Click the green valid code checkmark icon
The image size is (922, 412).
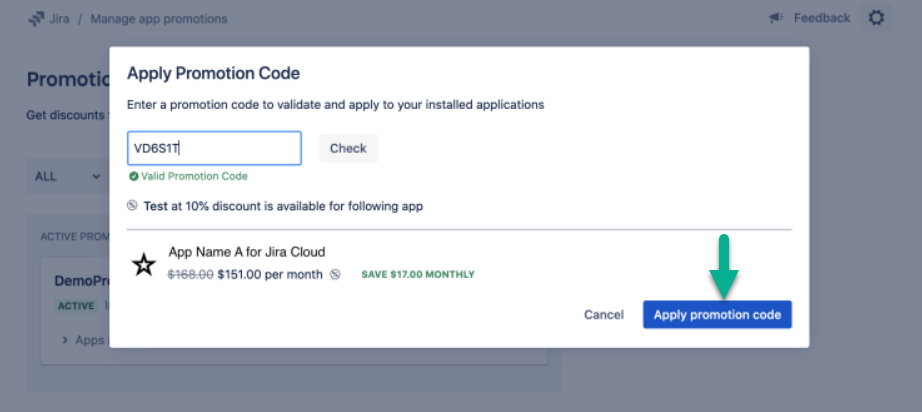coord(133,176)
